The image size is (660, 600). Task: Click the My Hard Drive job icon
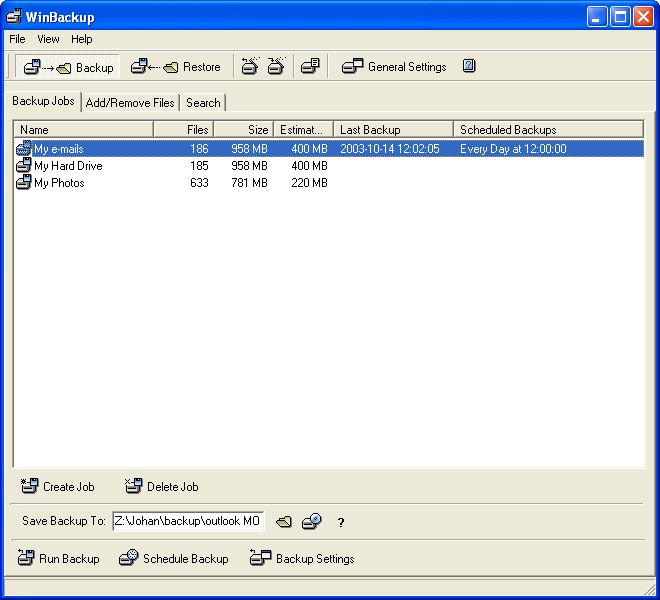[x=24, y=165]
